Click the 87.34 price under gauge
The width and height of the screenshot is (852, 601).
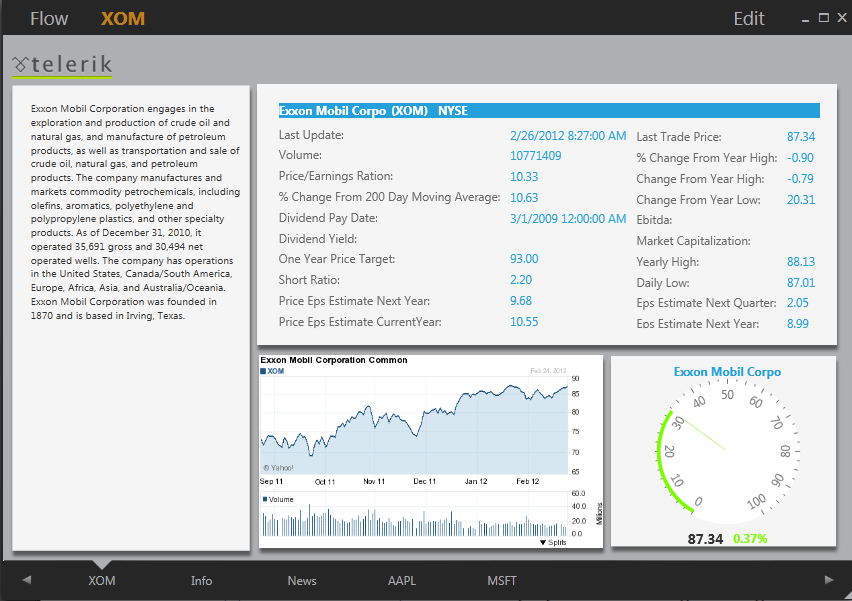tap(705, 539)
